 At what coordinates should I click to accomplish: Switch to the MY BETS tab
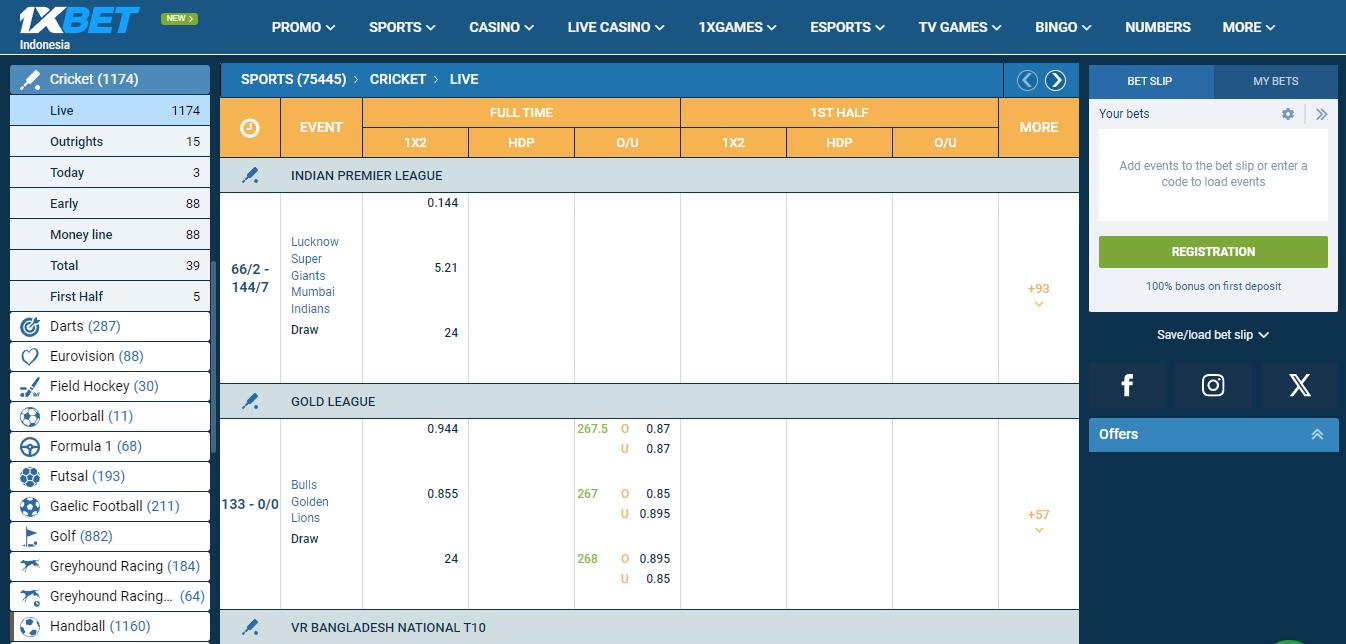pos(1276,81)
